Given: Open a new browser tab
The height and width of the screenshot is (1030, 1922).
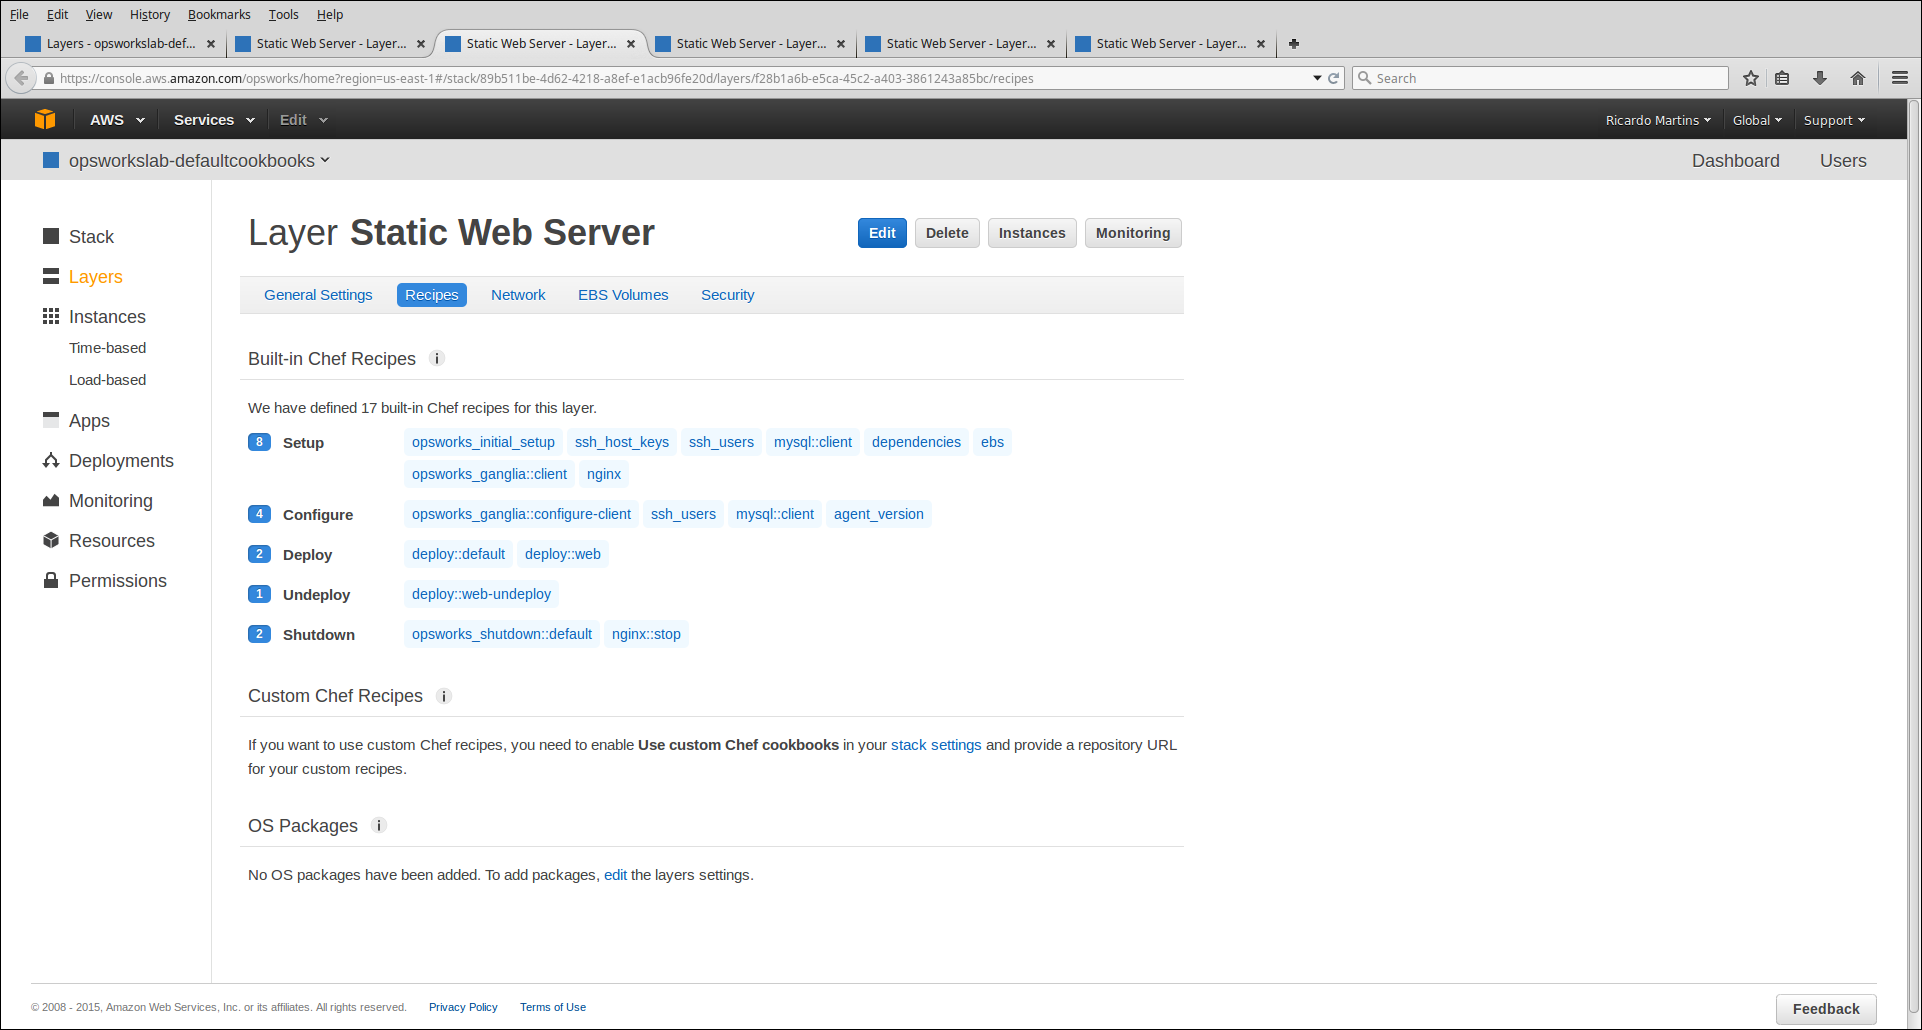Looking at the screenshot, I should [1294, 44].
